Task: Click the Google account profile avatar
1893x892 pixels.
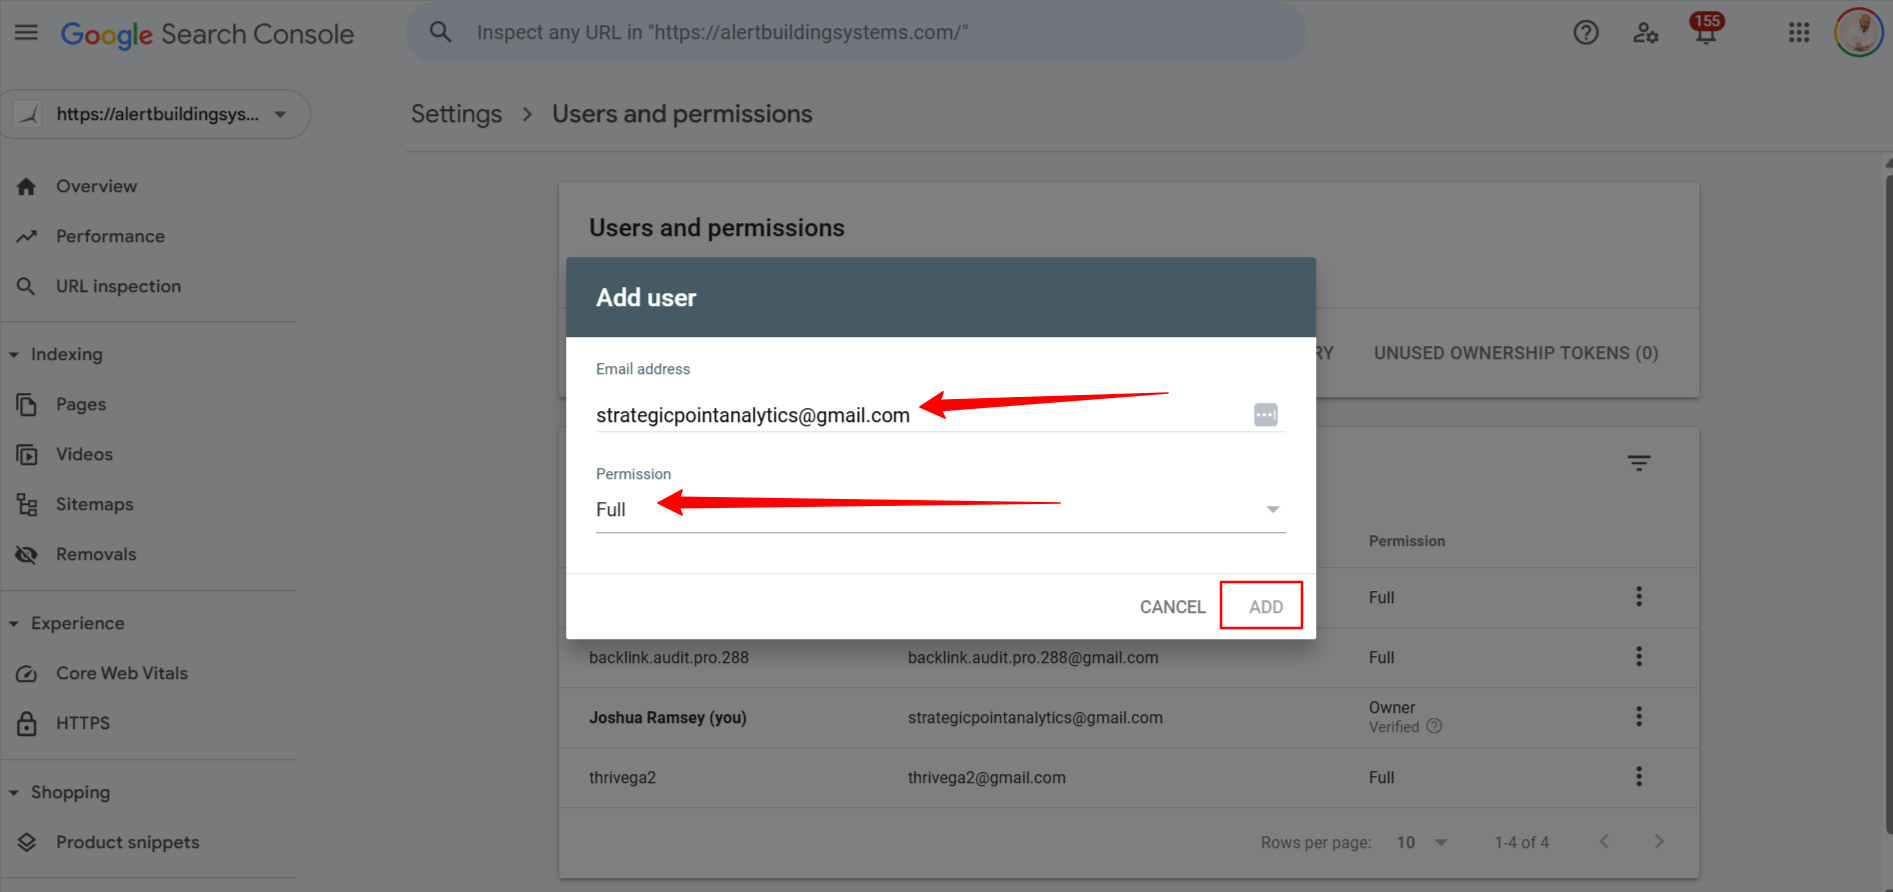Action: [x=1858, y=33]
